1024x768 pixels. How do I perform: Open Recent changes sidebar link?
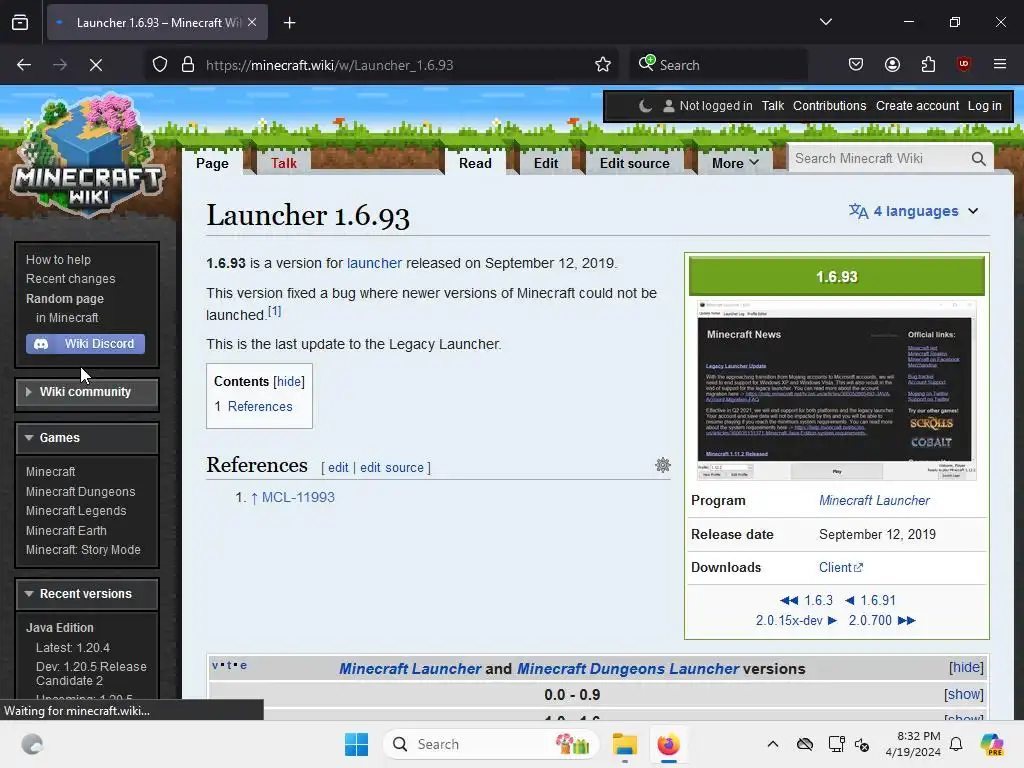click(x=71, y=279)
